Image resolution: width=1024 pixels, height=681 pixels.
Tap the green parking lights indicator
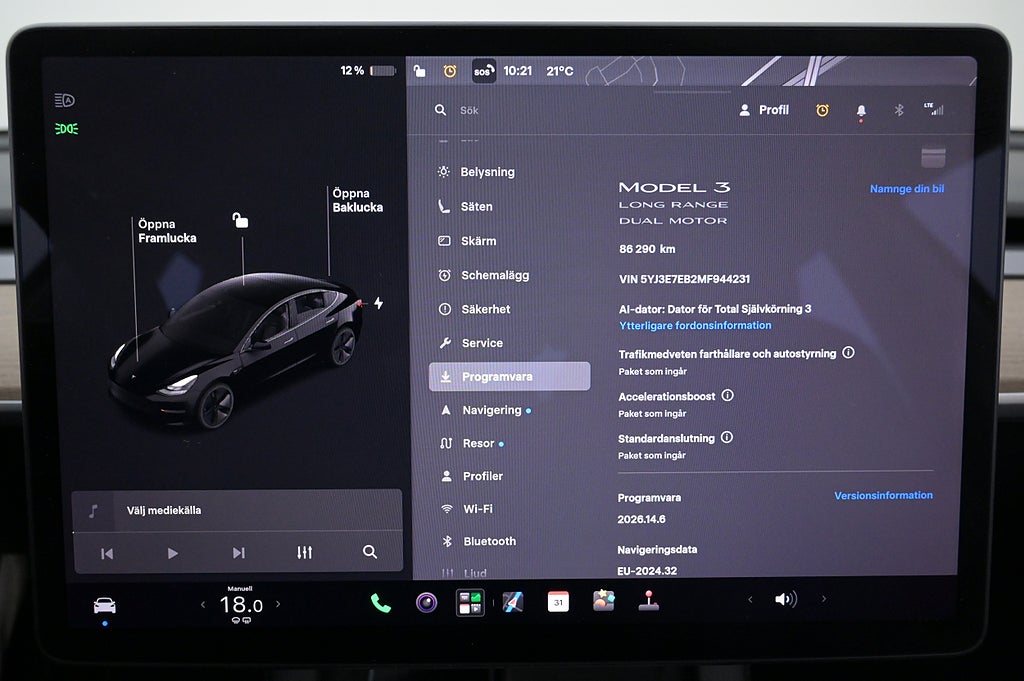click(67, 129)
